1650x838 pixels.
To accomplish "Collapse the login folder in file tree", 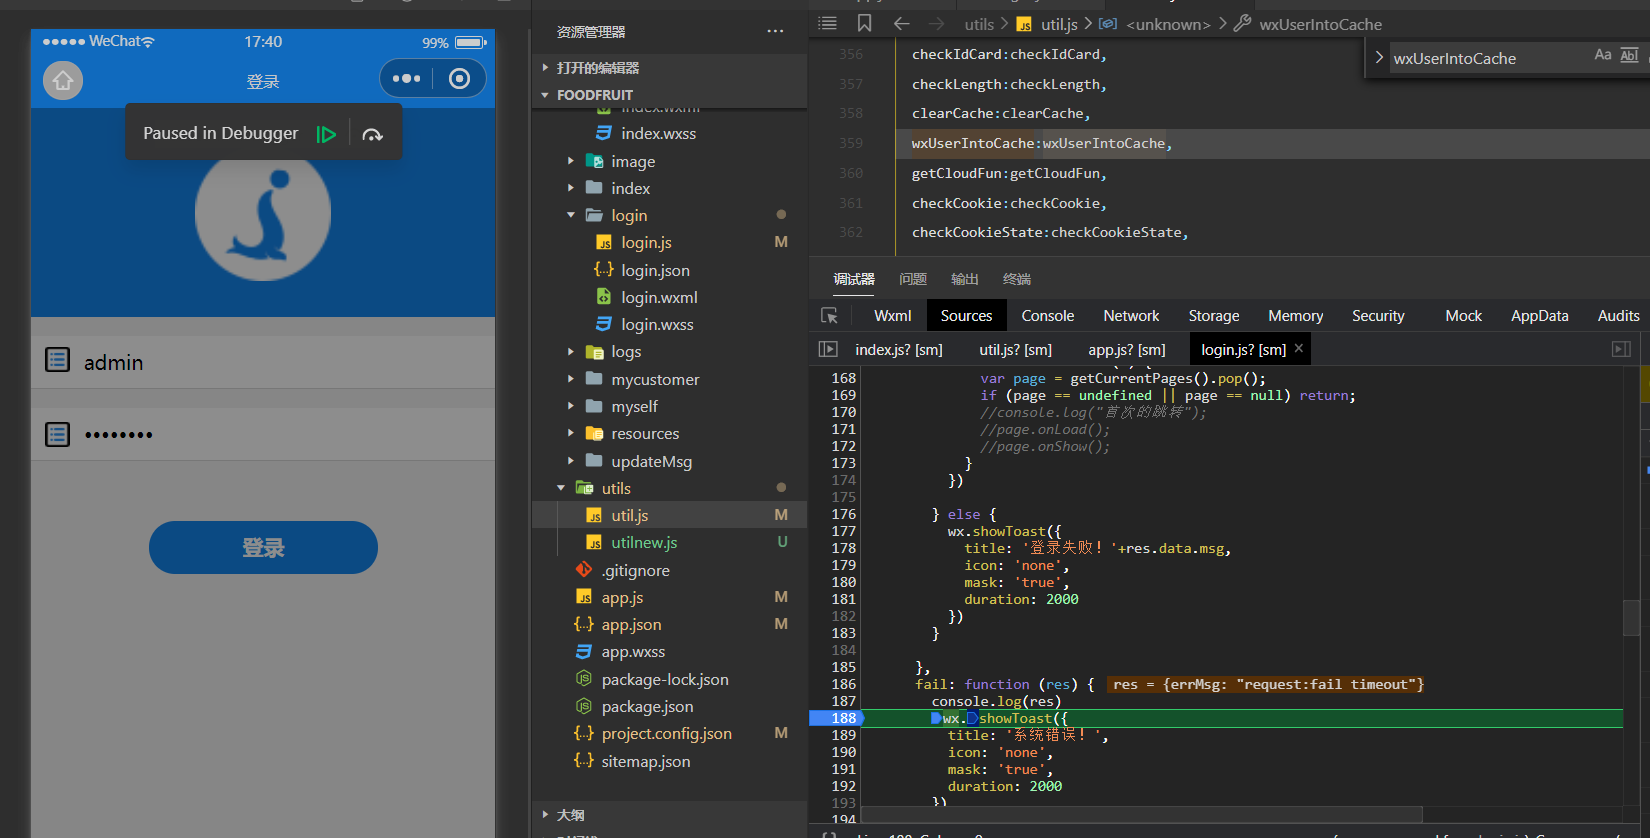I will click(x=571, y=215).
